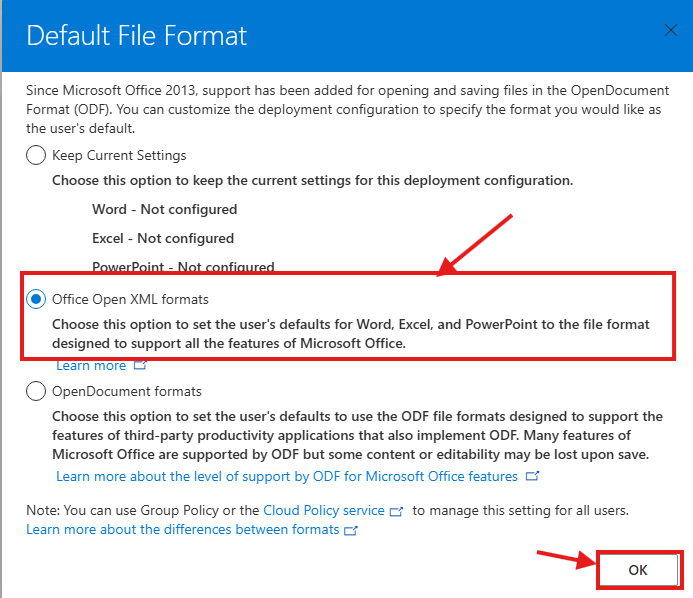Click the 'PowerPoint - Not configured' text
The height and width of the screenshot is (598, 693).
(183, 266)
